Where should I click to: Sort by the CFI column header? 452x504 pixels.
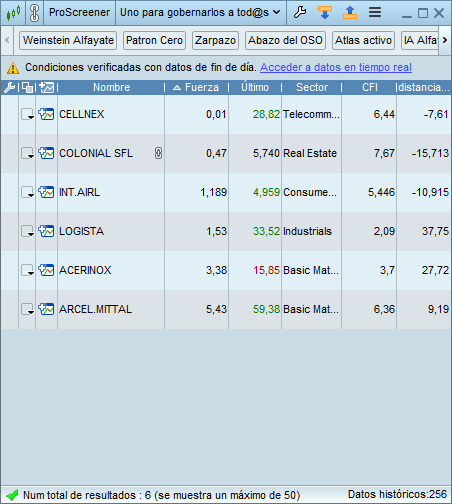pyautogui.click(x=370, y=87)
